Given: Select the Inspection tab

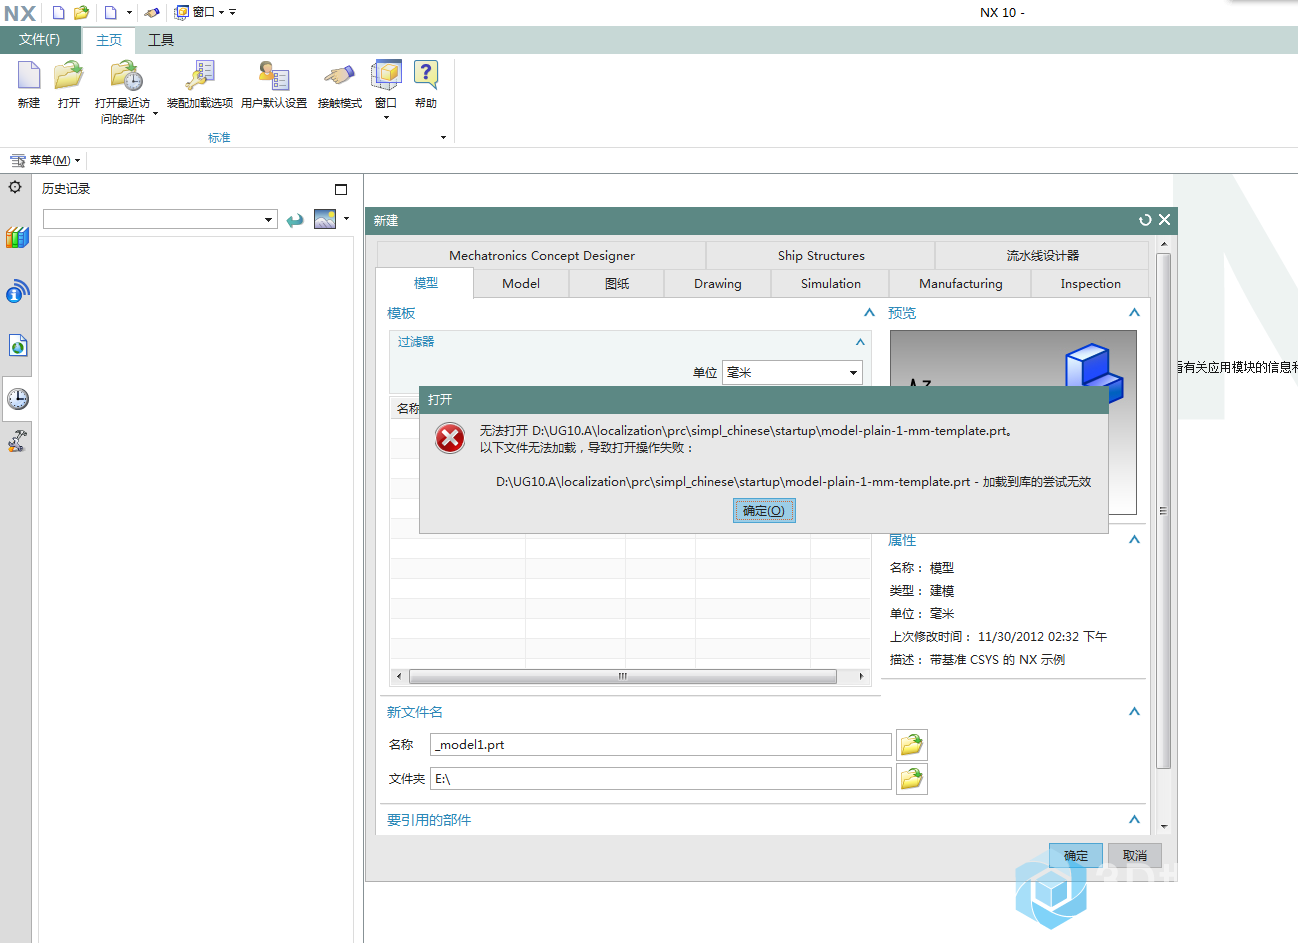Looking at the screenshot, I should point(1091,284).
